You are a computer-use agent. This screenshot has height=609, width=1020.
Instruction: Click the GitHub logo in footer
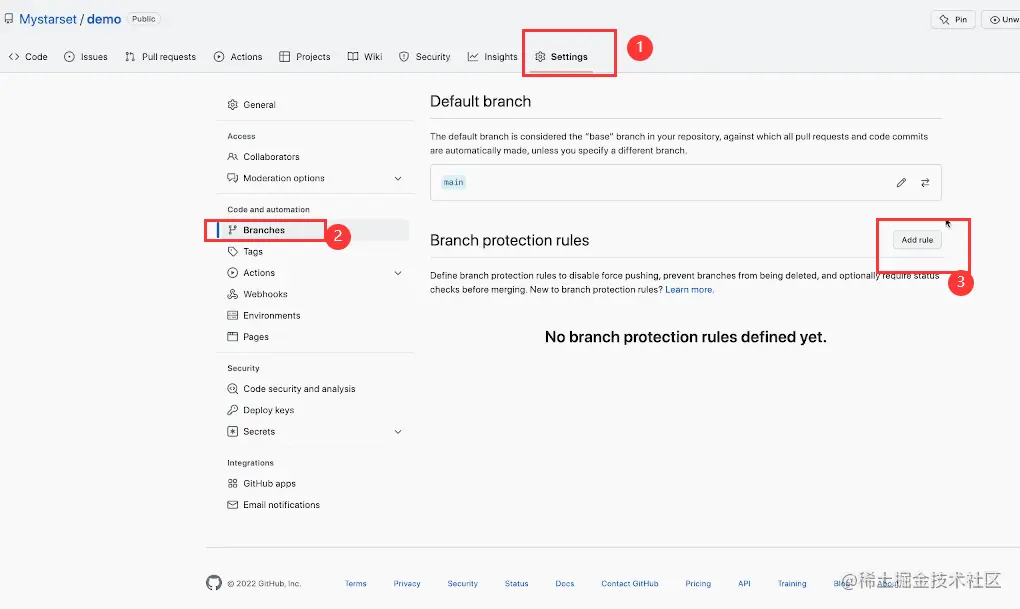click(214, 583)
